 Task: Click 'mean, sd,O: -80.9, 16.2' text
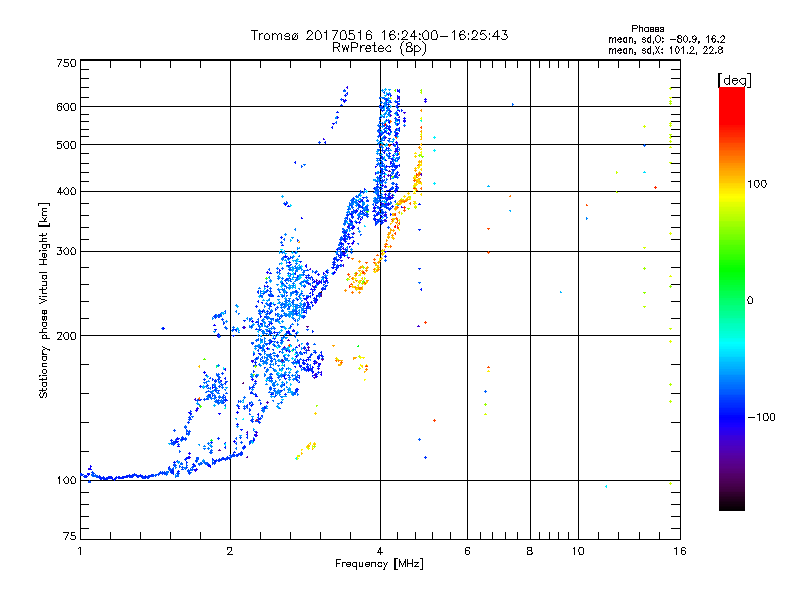pos(666,39)
